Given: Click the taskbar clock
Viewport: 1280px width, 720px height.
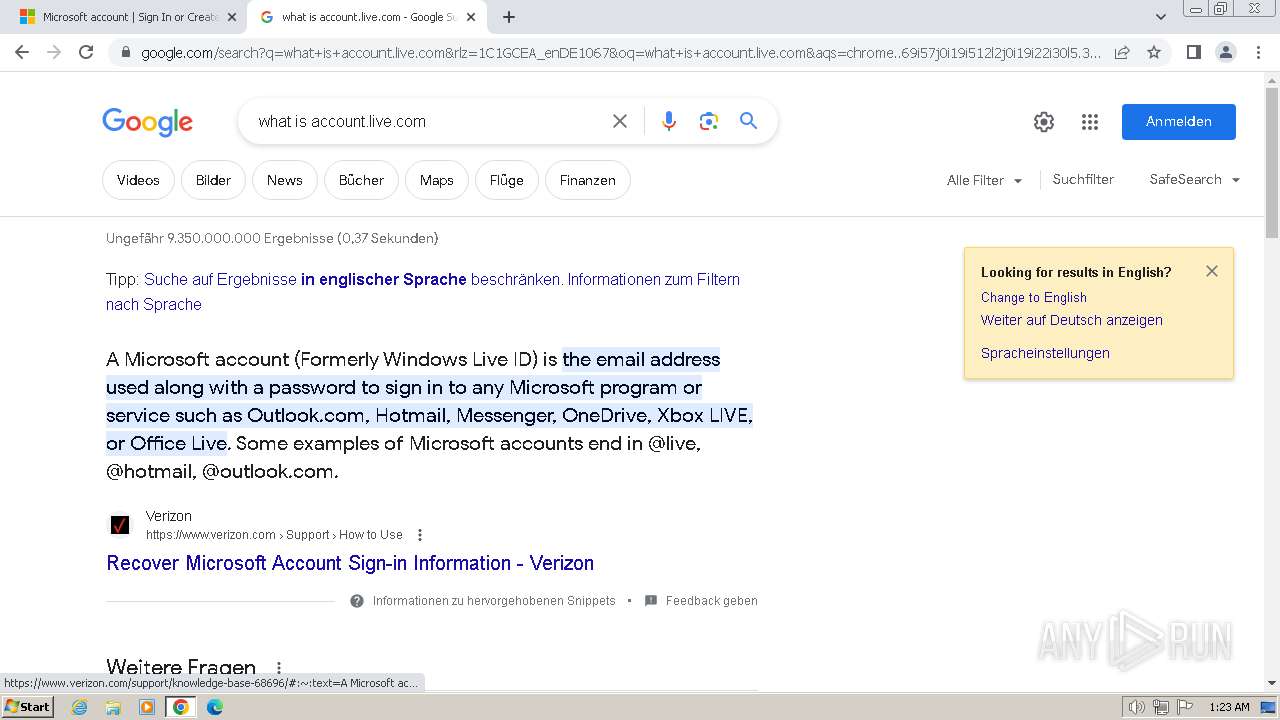Looking at the screenshot, I should [1229, 707].
